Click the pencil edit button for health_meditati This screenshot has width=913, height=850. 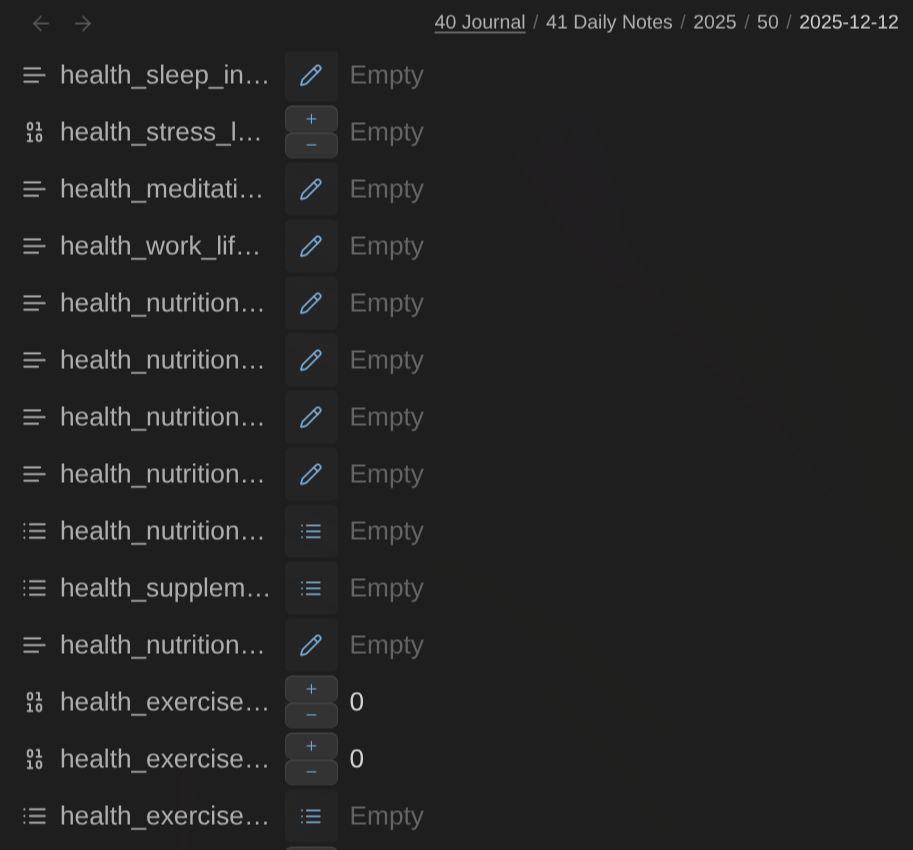(x=311, y=190)
